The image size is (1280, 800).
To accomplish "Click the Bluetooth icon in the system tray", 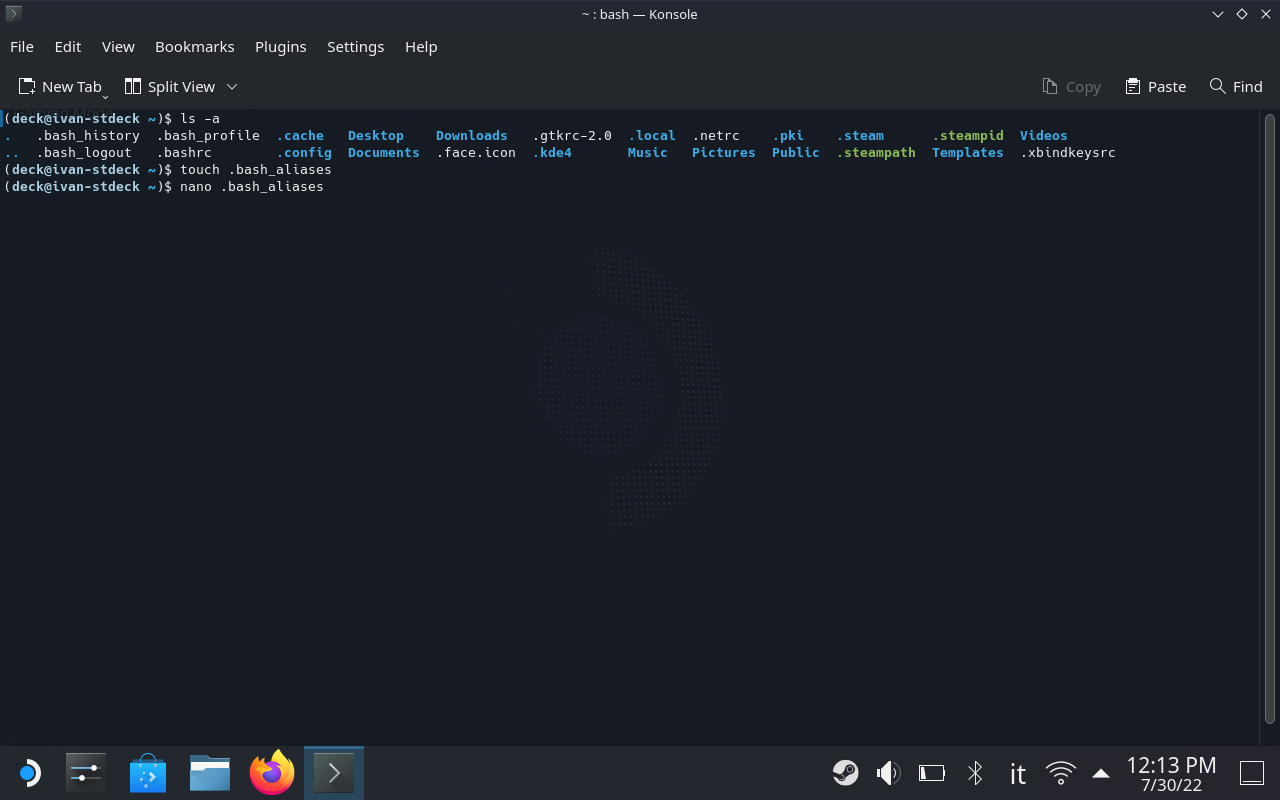I will click(x=974, y=772).
